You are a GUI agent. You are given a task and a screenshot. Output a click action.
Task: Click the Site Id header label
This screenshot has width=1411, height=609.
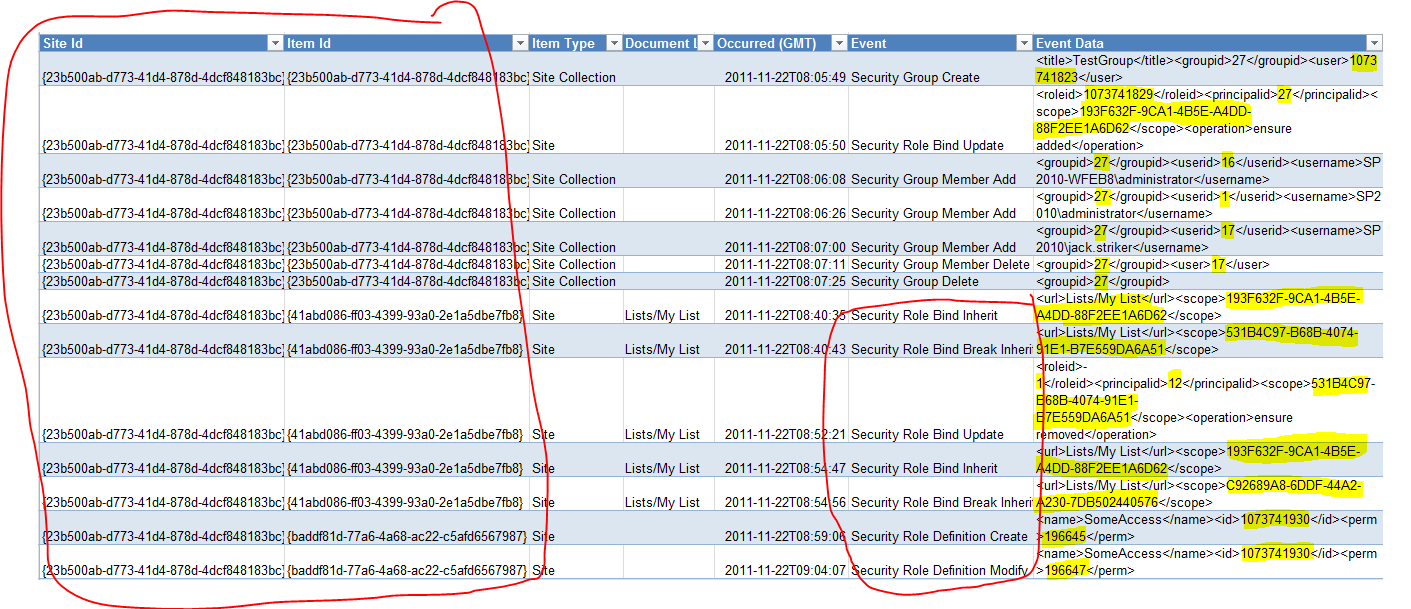click(x=63, y=44)
